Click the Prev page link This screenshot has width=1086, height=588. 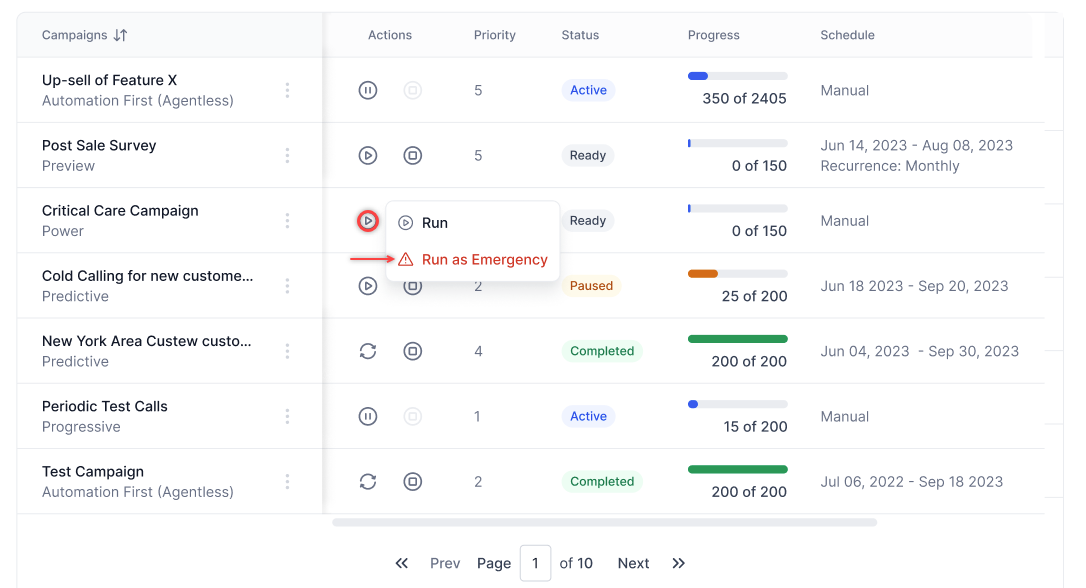[445, 563]
